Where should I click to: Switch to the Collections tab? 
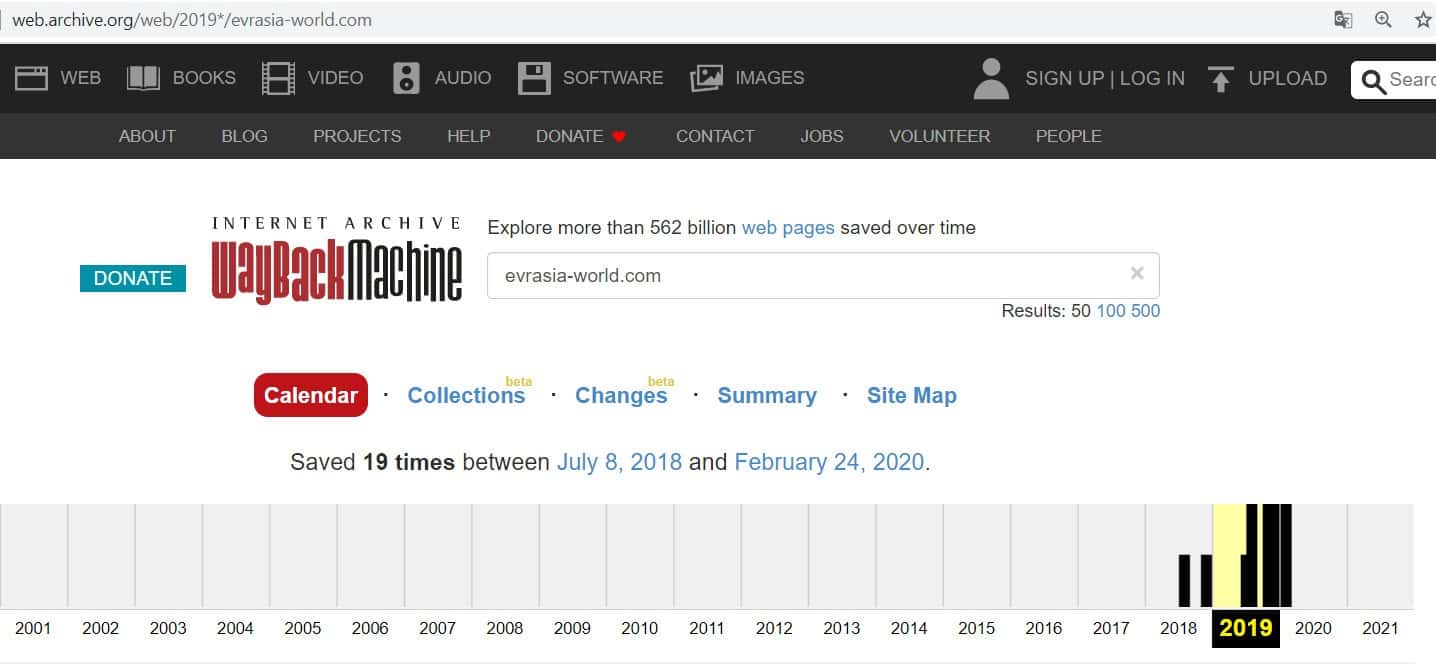(466, 395)
